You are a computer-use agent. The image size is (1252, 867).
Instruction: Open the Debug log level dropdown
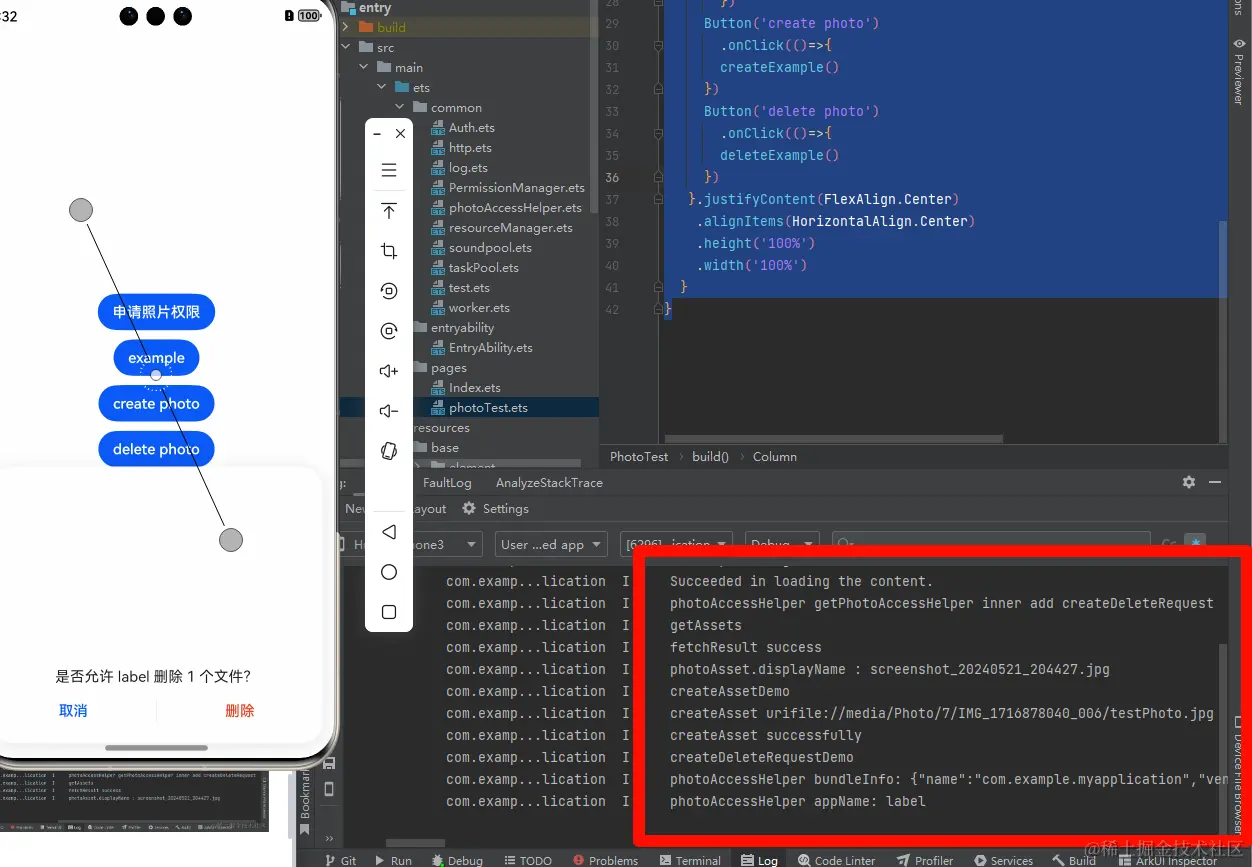pyautogui.click(x=782, y=544)
